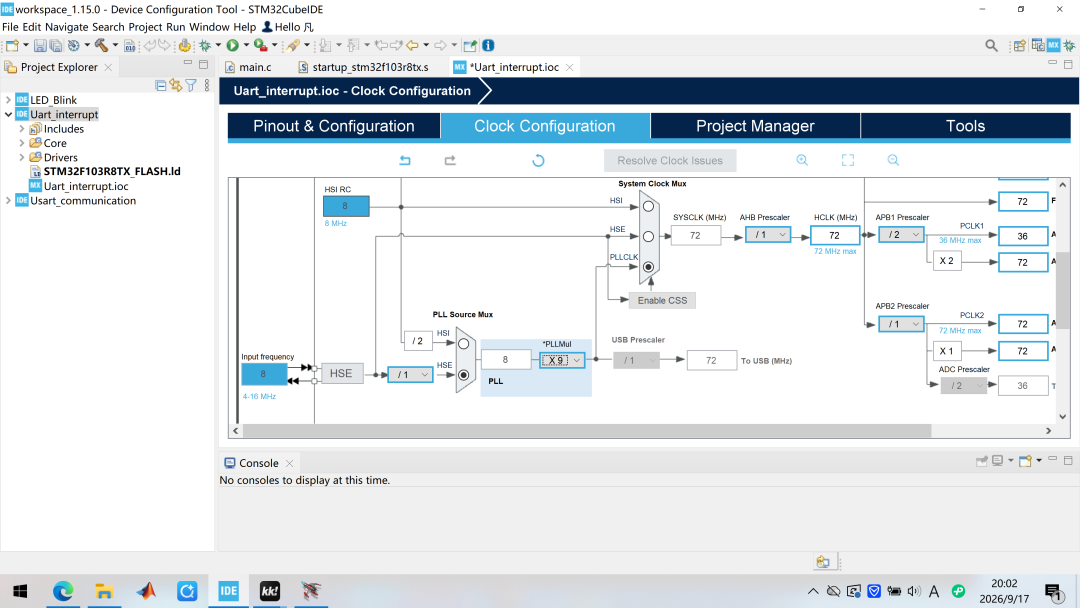
Task: Open the APB1 Prescaler dropdown
Action: click(901, 235)
